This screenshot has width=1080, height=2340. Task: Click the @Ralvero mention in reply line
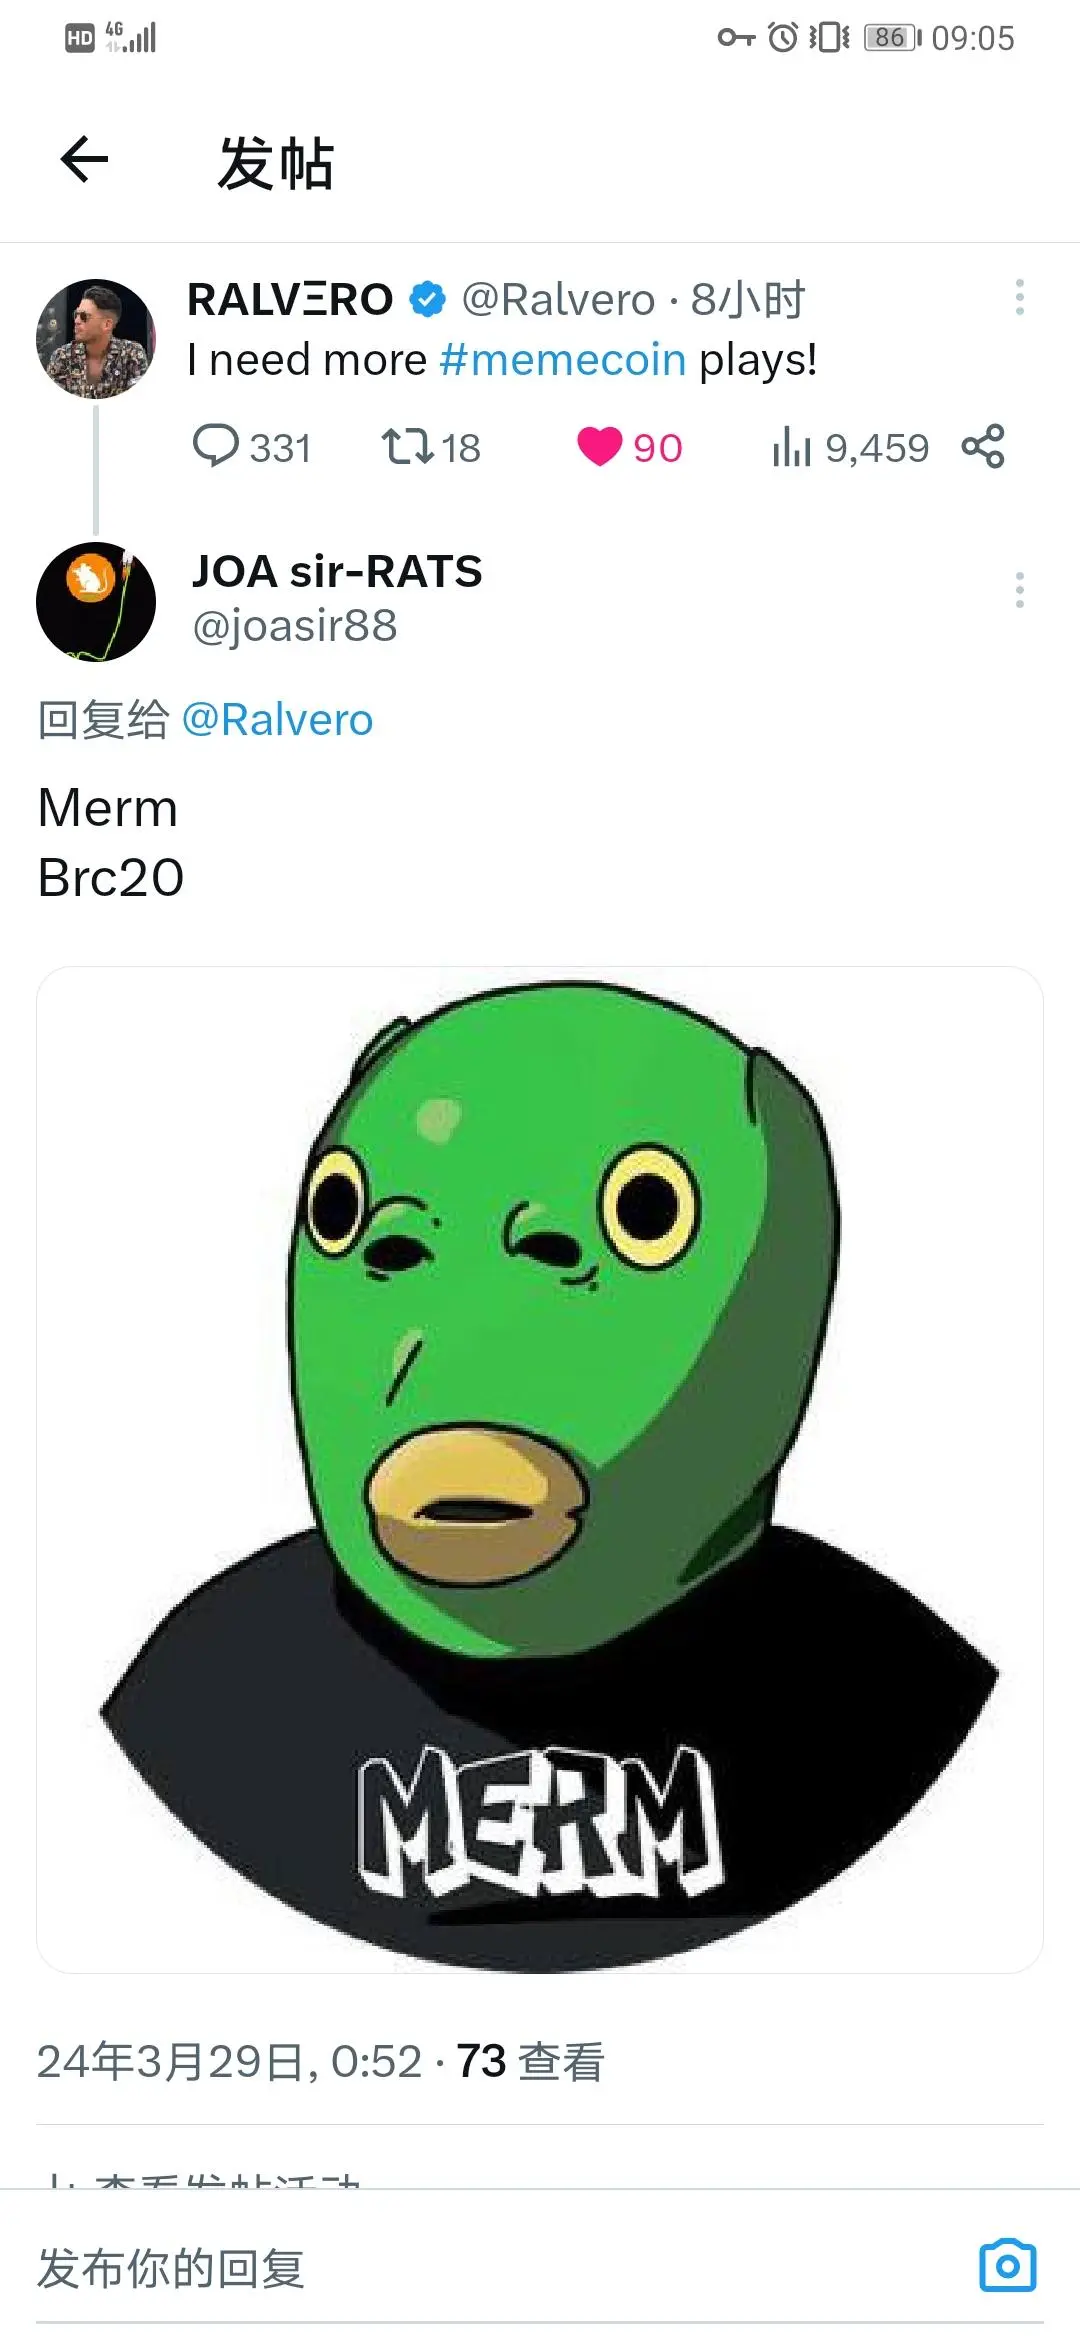click(x=277, y=720)
